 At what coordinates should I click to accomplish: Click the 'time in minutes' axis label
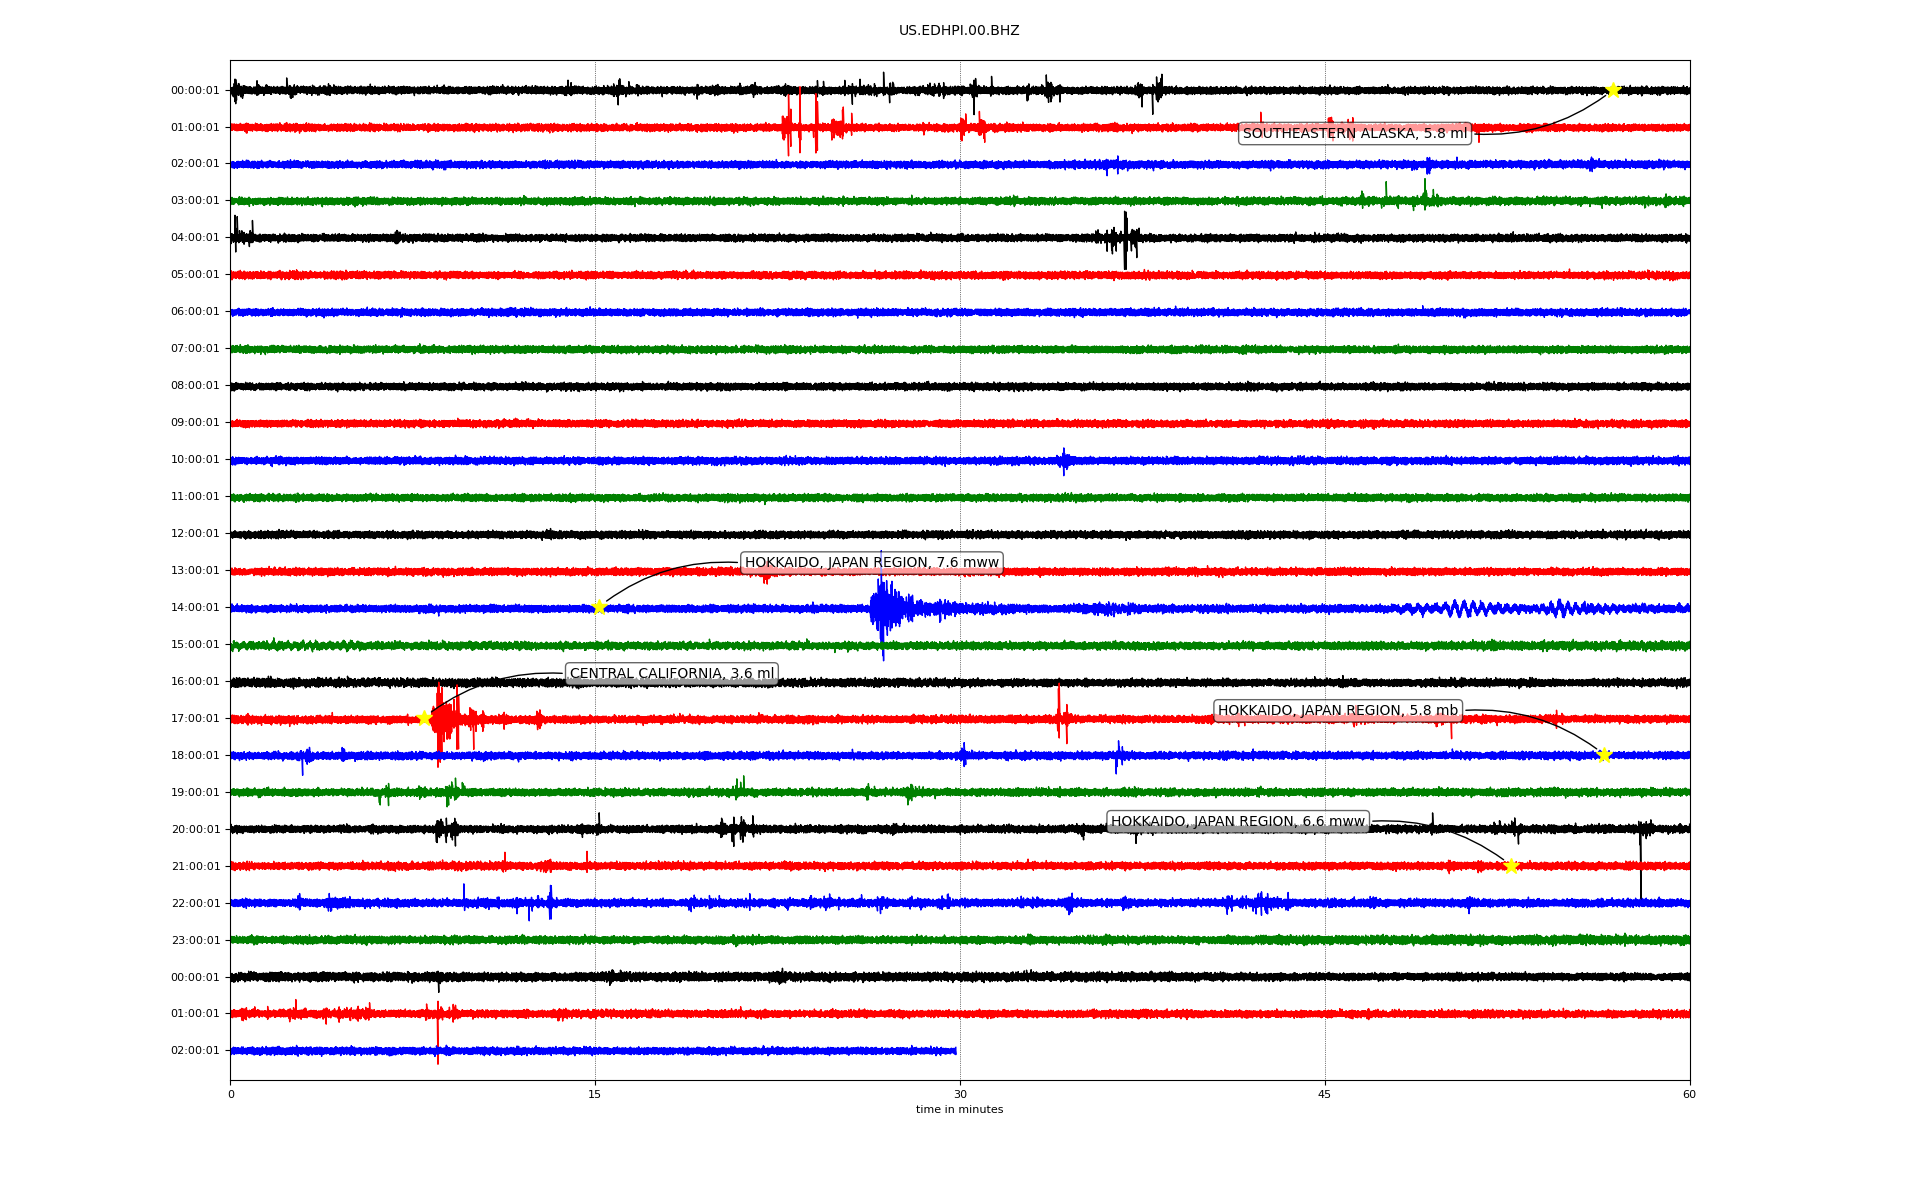tap(959, 1110)
